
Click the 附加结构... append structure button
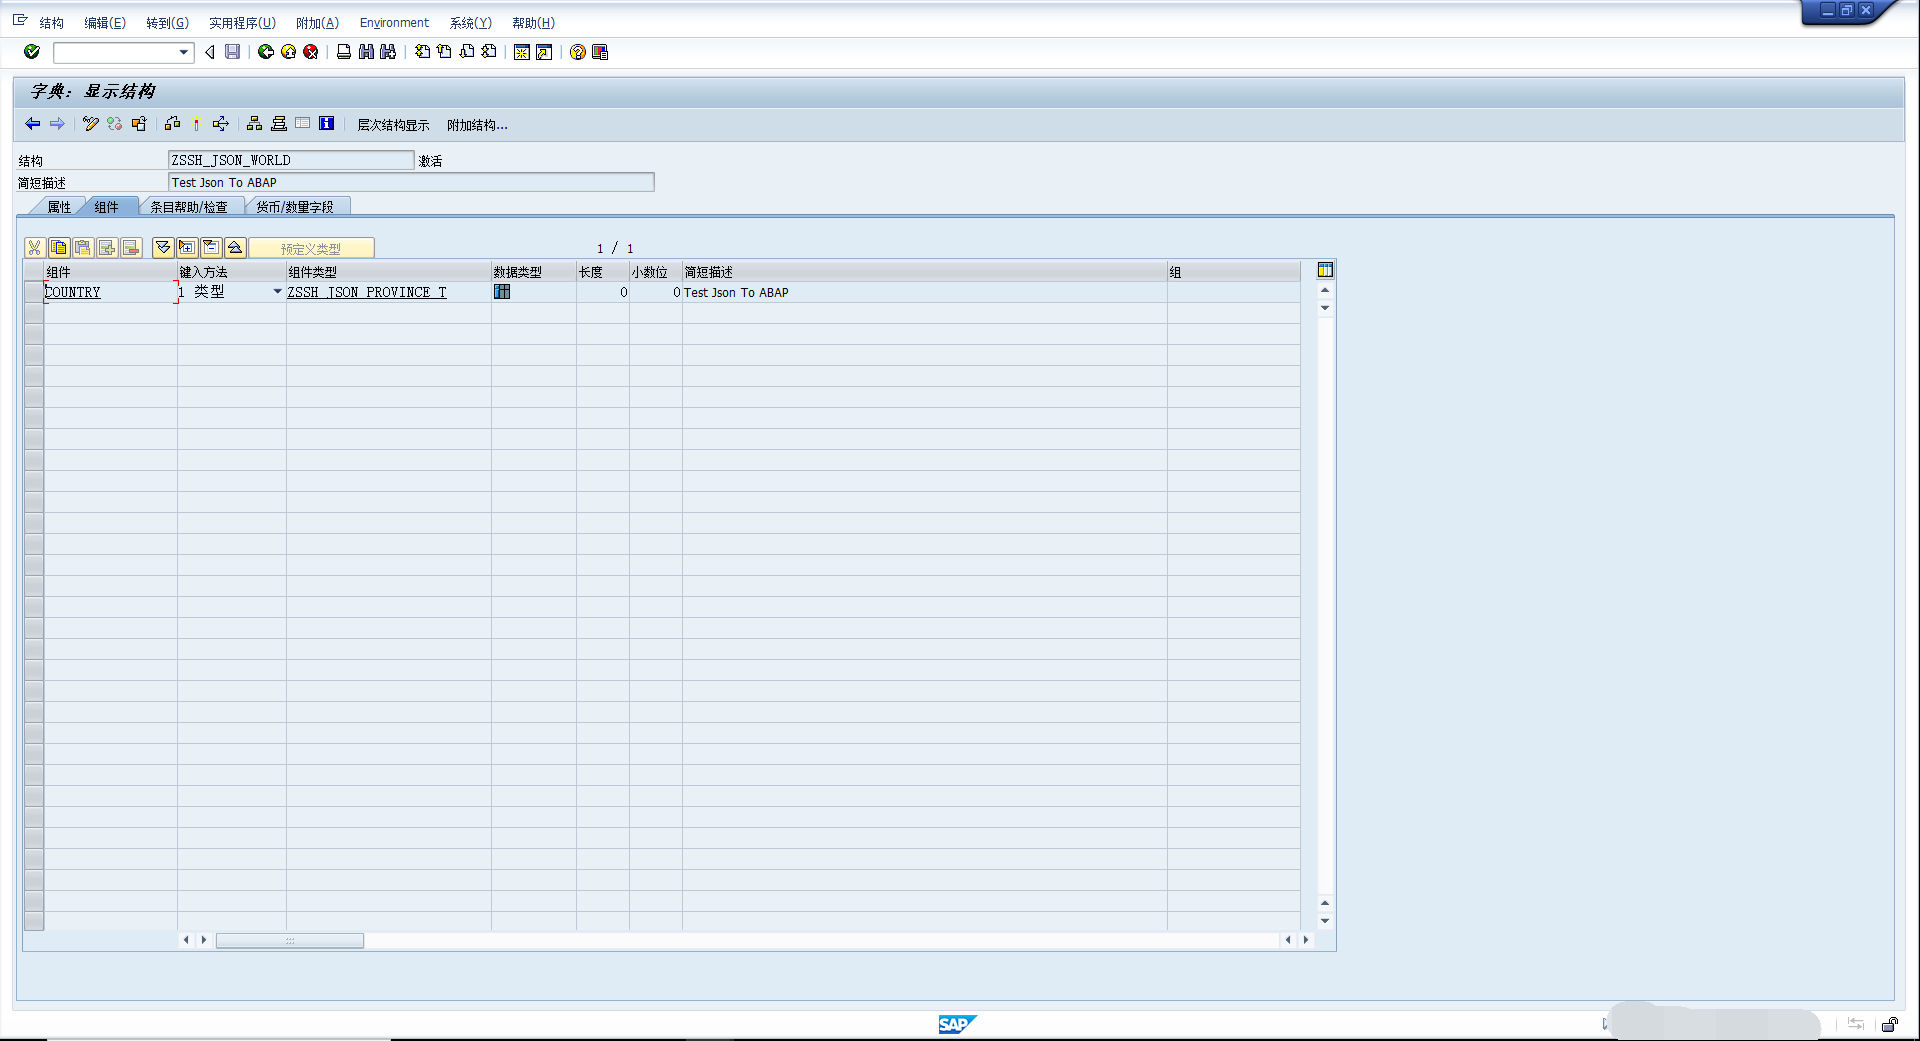pos(477,125)
